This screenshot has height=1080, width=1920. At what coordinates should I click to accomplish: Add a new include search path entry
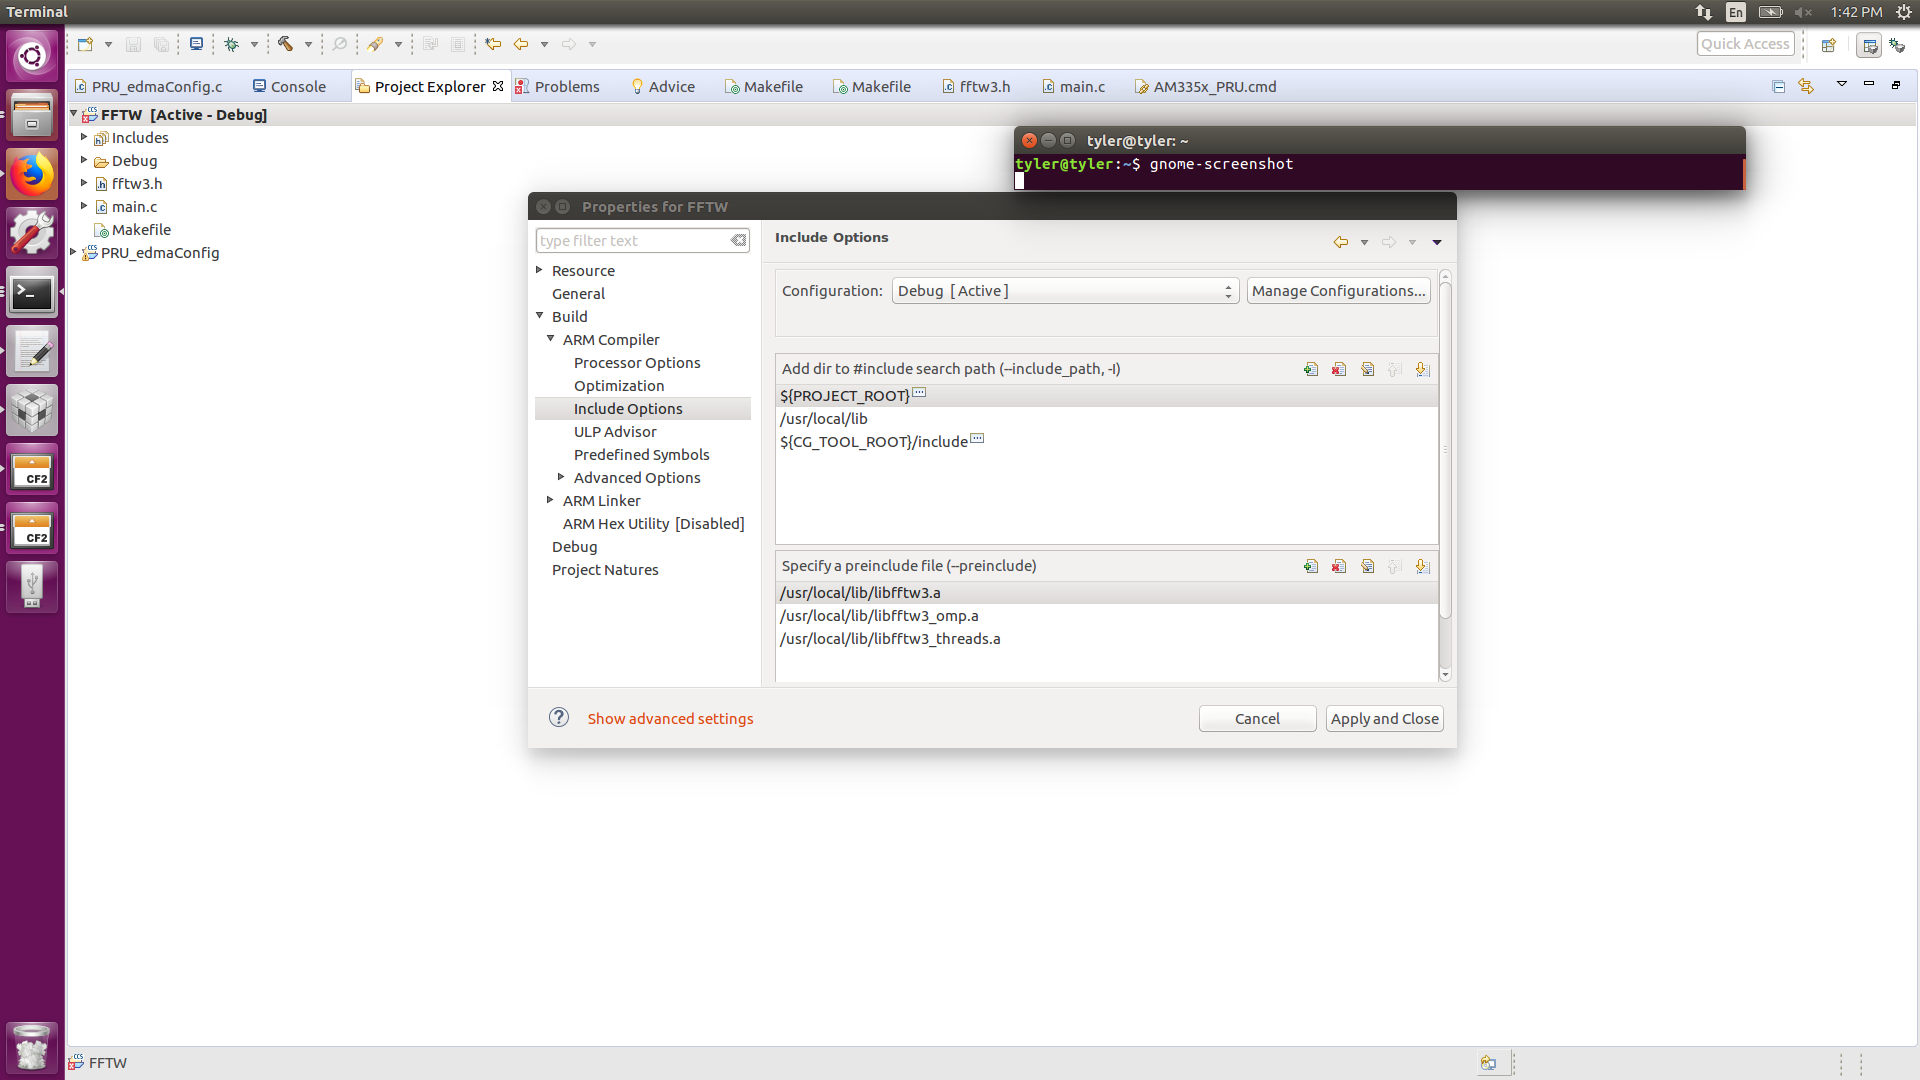point(1310,369)
